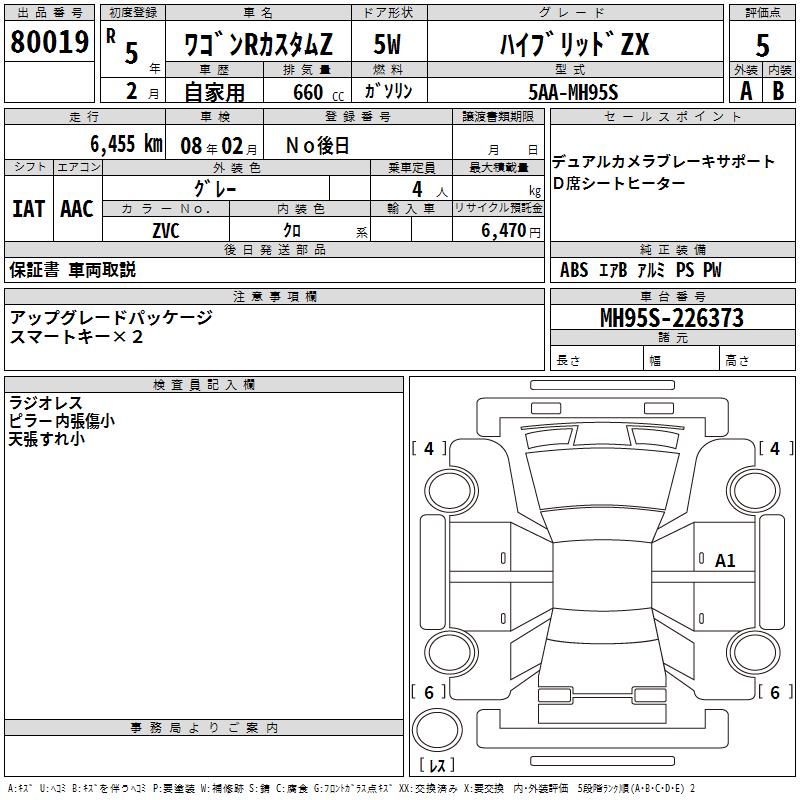Select sales point デュアルカメラブレーキサポート
The height and width of the screenshot is (800, 800).
pyautogui.click(x=663, y=162)
